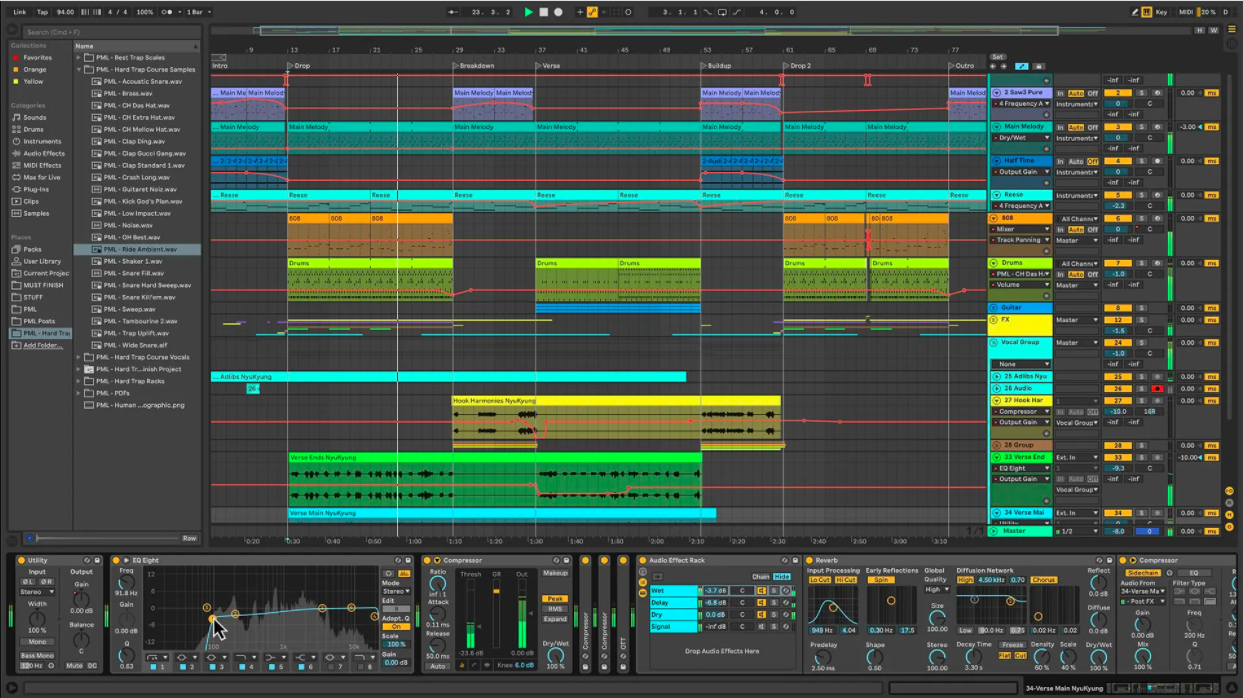
Task: Click the Tap tempo button
Action: [x=42, y=12]
